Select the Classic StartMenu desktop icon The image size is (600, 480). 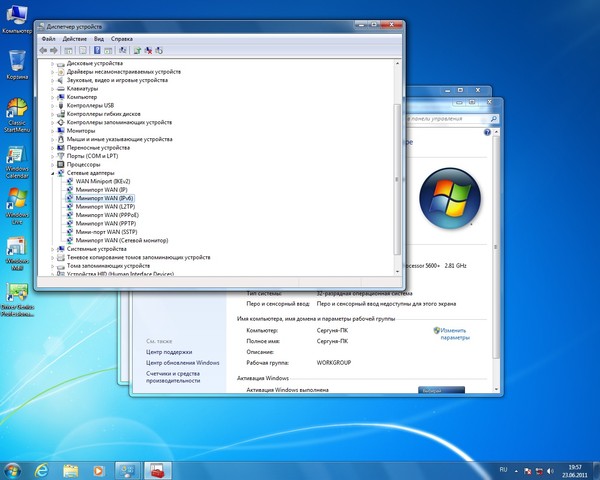tap(17, 115)
